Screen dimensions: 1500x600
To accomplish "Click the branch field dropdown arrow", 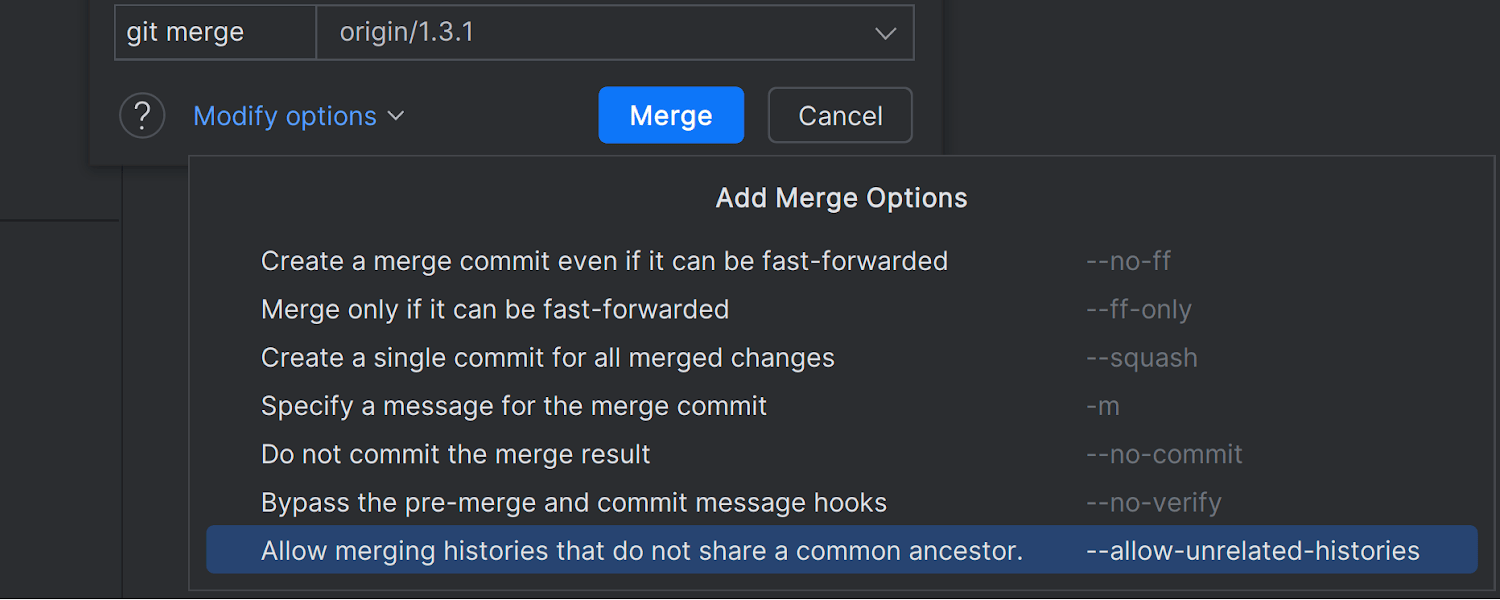I will click(x=885, y=33).
